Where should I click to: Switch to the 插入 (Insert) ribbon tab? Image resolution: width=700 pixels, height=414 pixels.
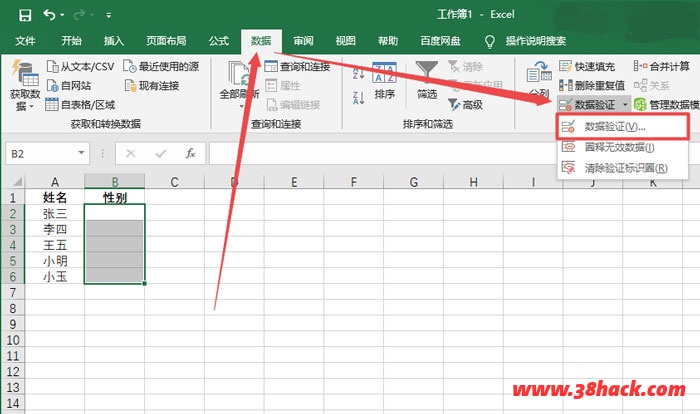click(x=114, y=41)
